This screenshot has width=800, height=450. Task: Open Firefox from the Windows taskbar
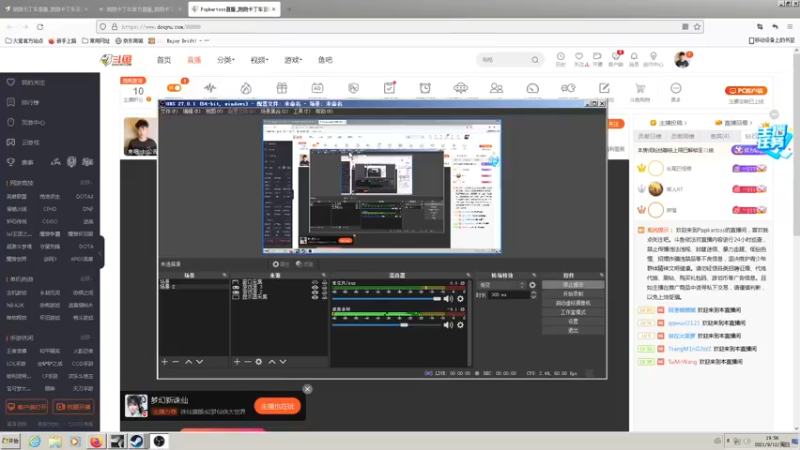point(95,441)
